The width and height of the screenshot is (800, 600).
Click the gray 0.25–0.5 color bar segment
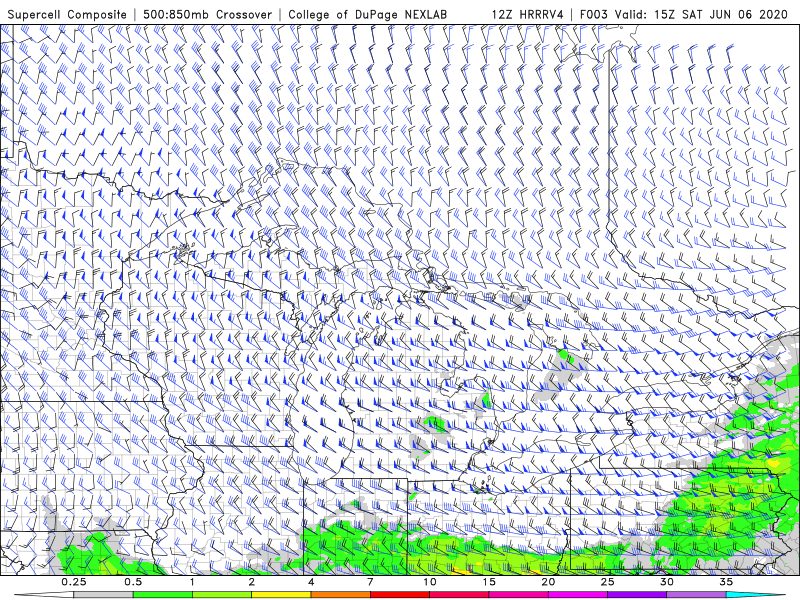103,595
